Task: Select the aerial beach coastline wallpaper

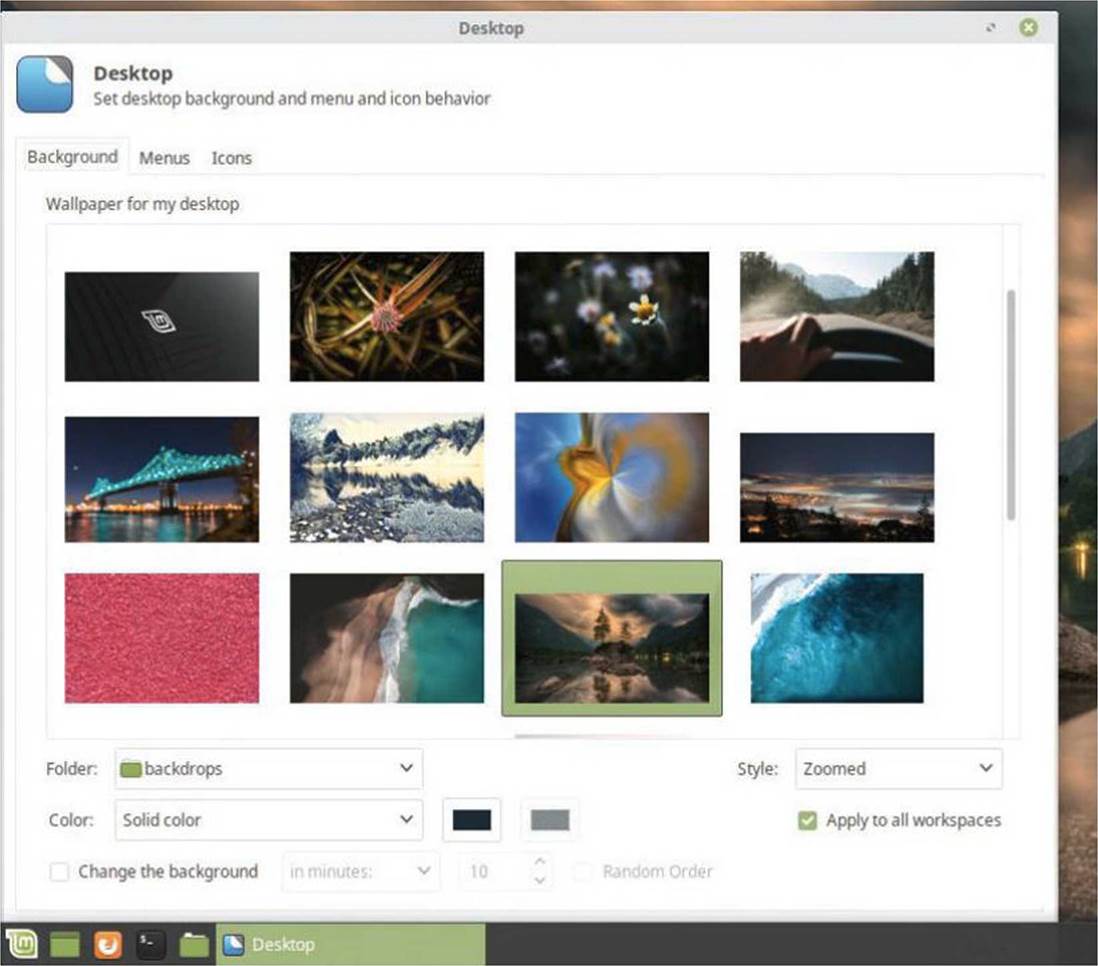Action: point(387,638)
